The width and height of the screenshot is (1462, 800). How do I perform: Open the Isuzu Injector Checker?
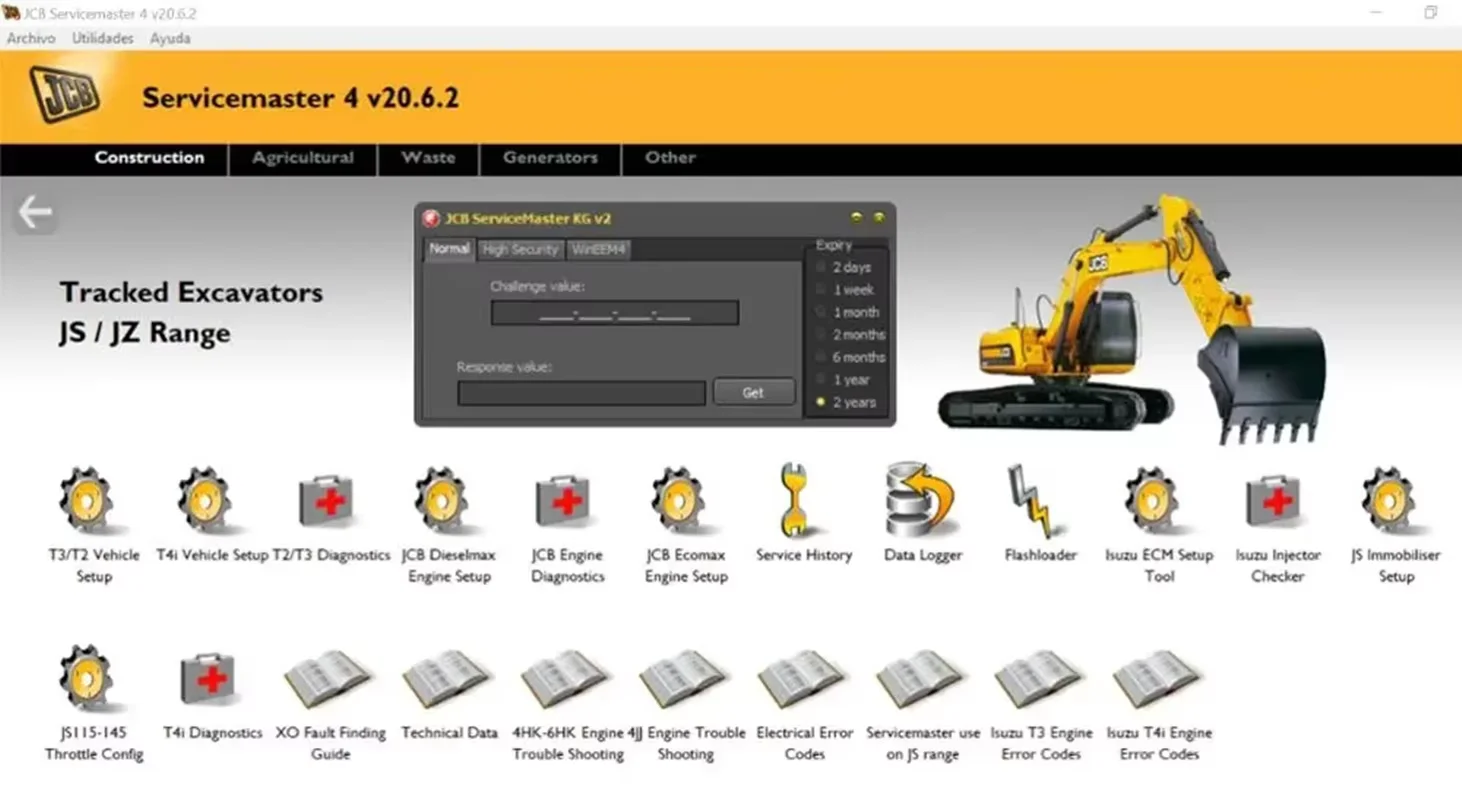point(1274,502)
